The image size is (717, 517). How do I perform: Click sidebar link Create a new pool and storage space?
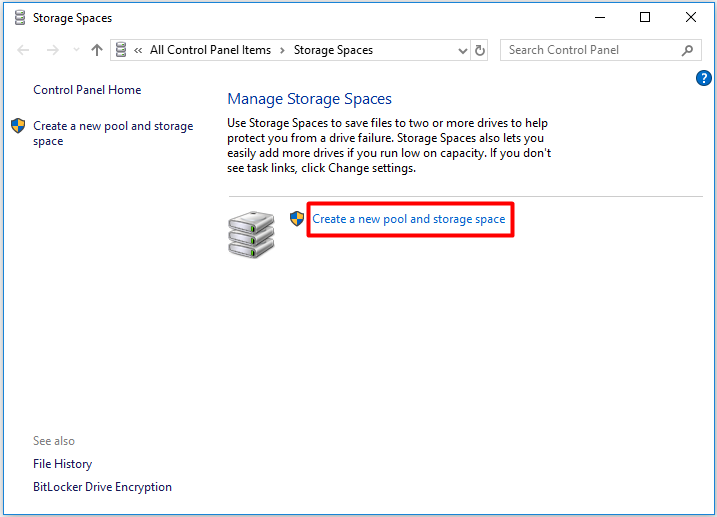[x=113, y=133]
